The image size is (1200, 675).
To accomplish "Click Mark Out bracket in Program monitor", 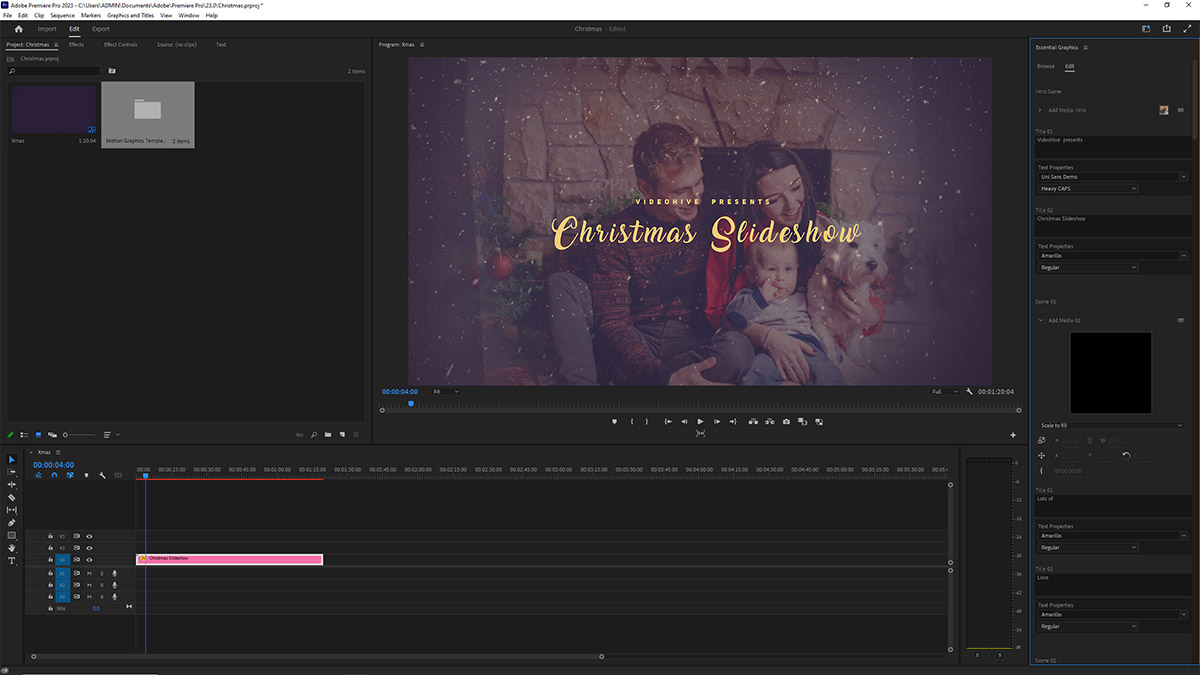I will pyautogui.click(x=647, y=422).
